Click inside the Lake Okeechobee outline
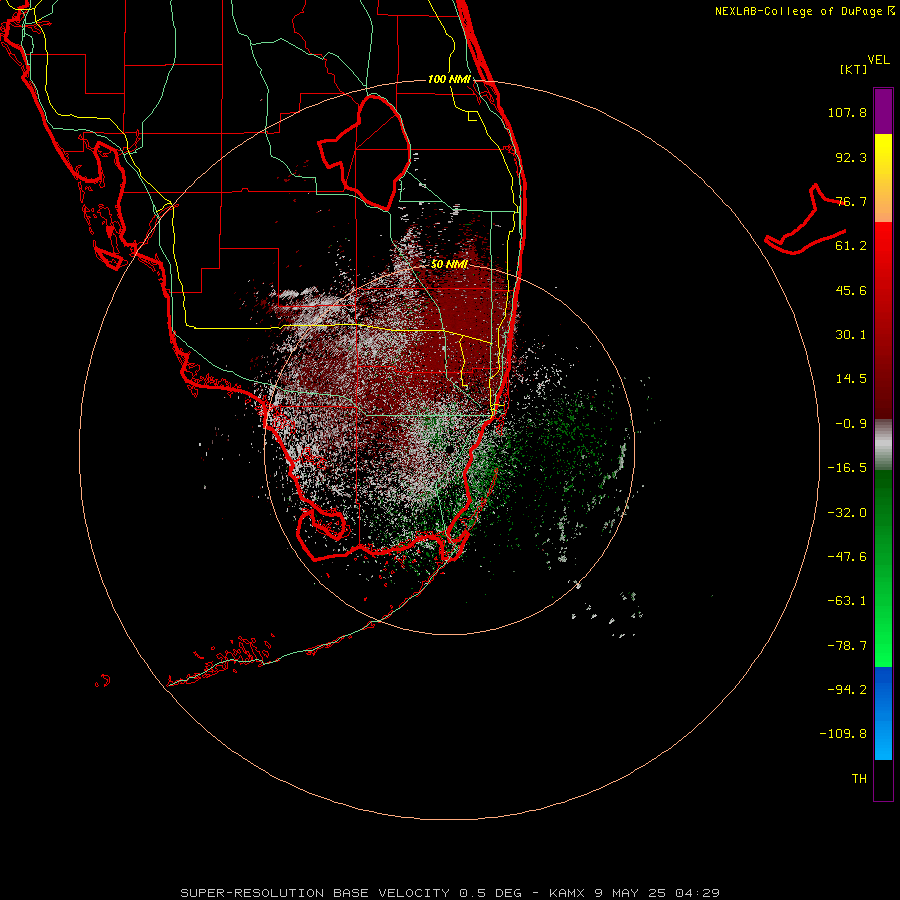 coord(376,150)
